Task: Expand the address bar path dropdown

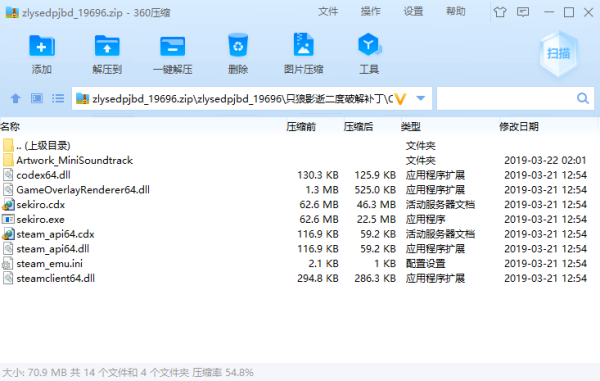Action: 421,98
